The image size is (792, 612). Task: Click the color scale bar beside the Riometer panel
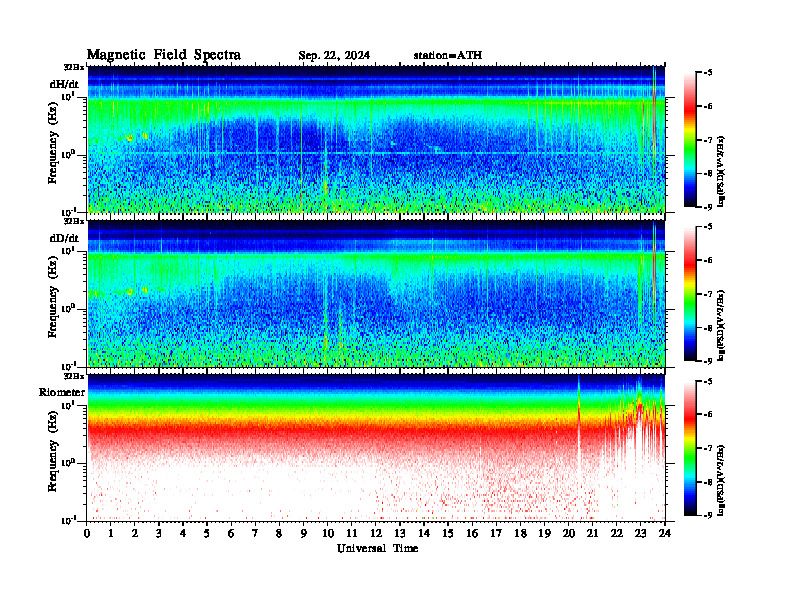[690, 448]
